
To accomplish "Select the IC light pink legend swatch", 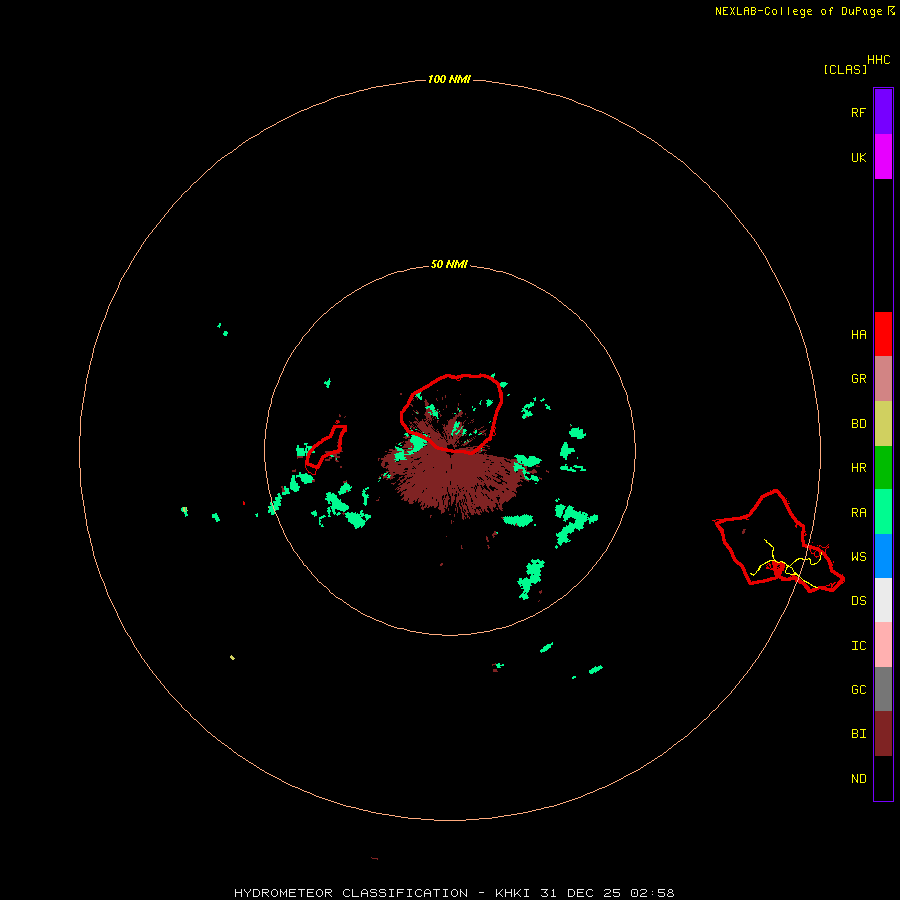I will click(x=883, y=645).
